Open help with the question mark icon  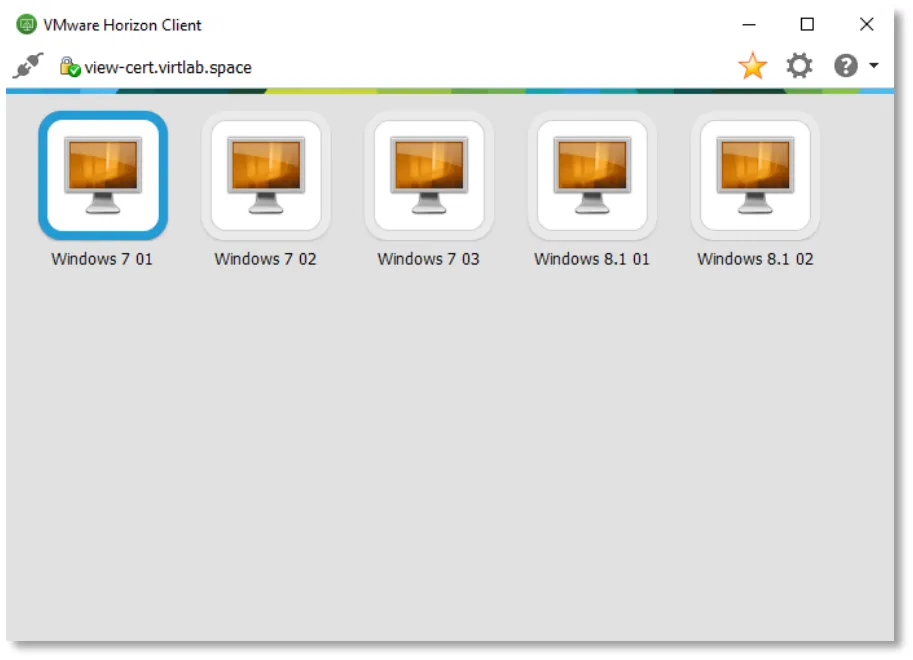point(845,65)
